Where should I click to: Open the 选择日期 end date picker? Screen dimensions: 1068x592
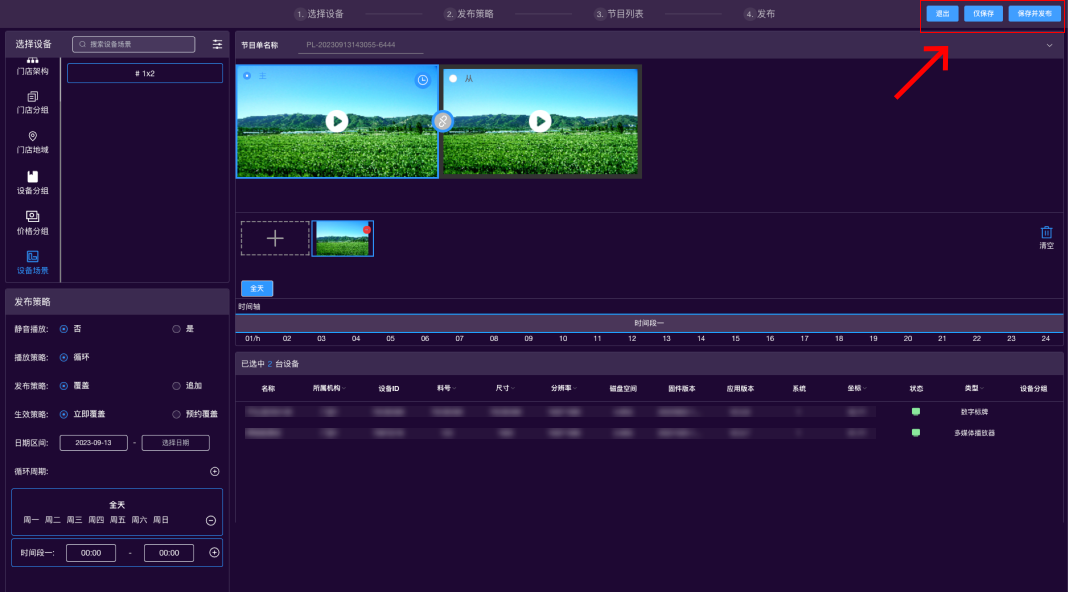(176, 443)
